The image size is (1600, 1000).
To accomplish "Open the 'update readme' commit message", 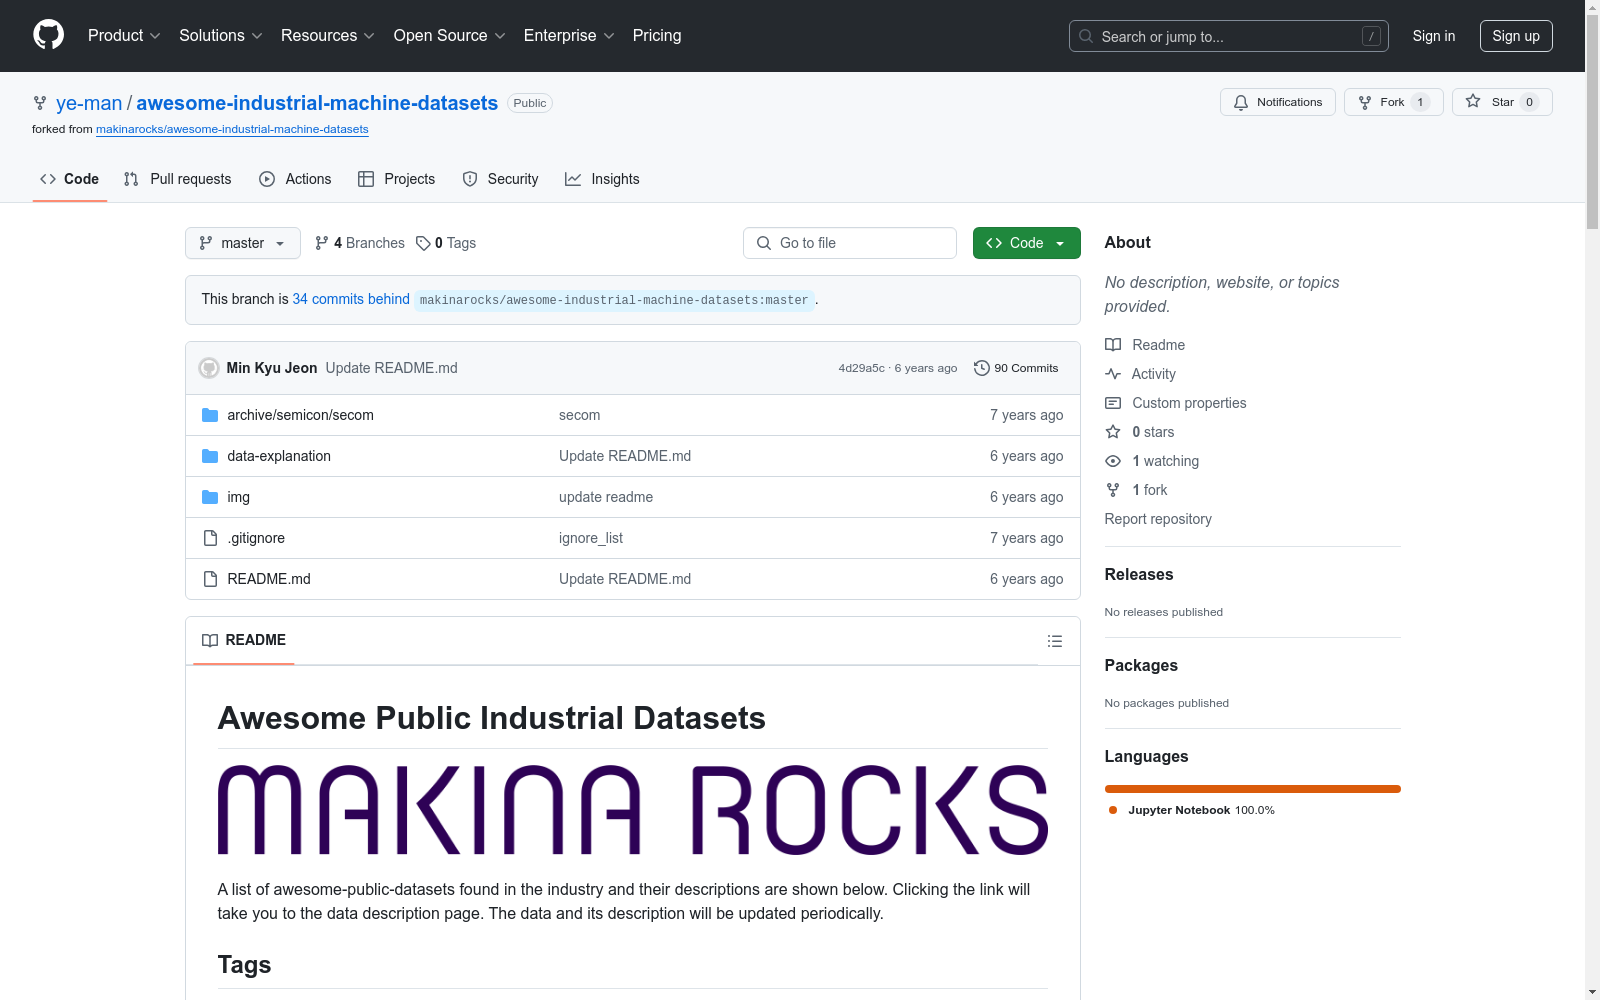I will click(x=606, y=497).
